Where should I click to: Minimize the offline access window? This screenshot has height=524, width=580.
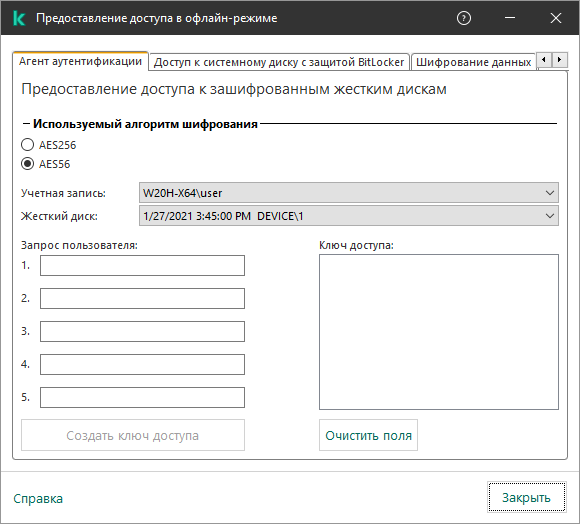point(510,18)
